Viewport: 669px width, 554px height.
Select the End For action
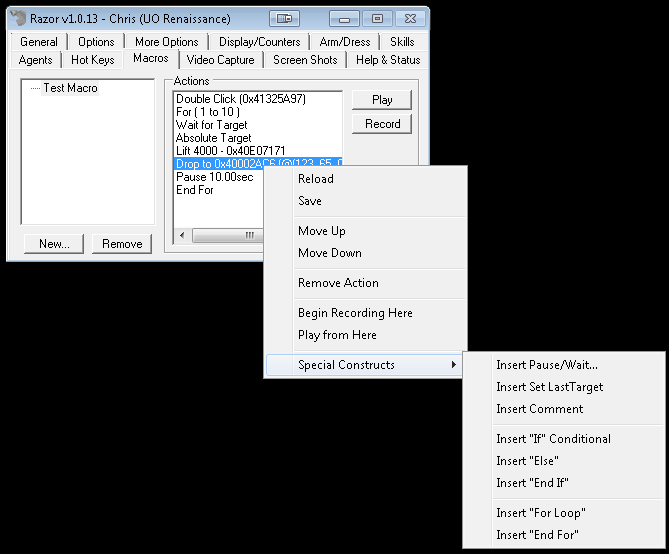[219, 190]
